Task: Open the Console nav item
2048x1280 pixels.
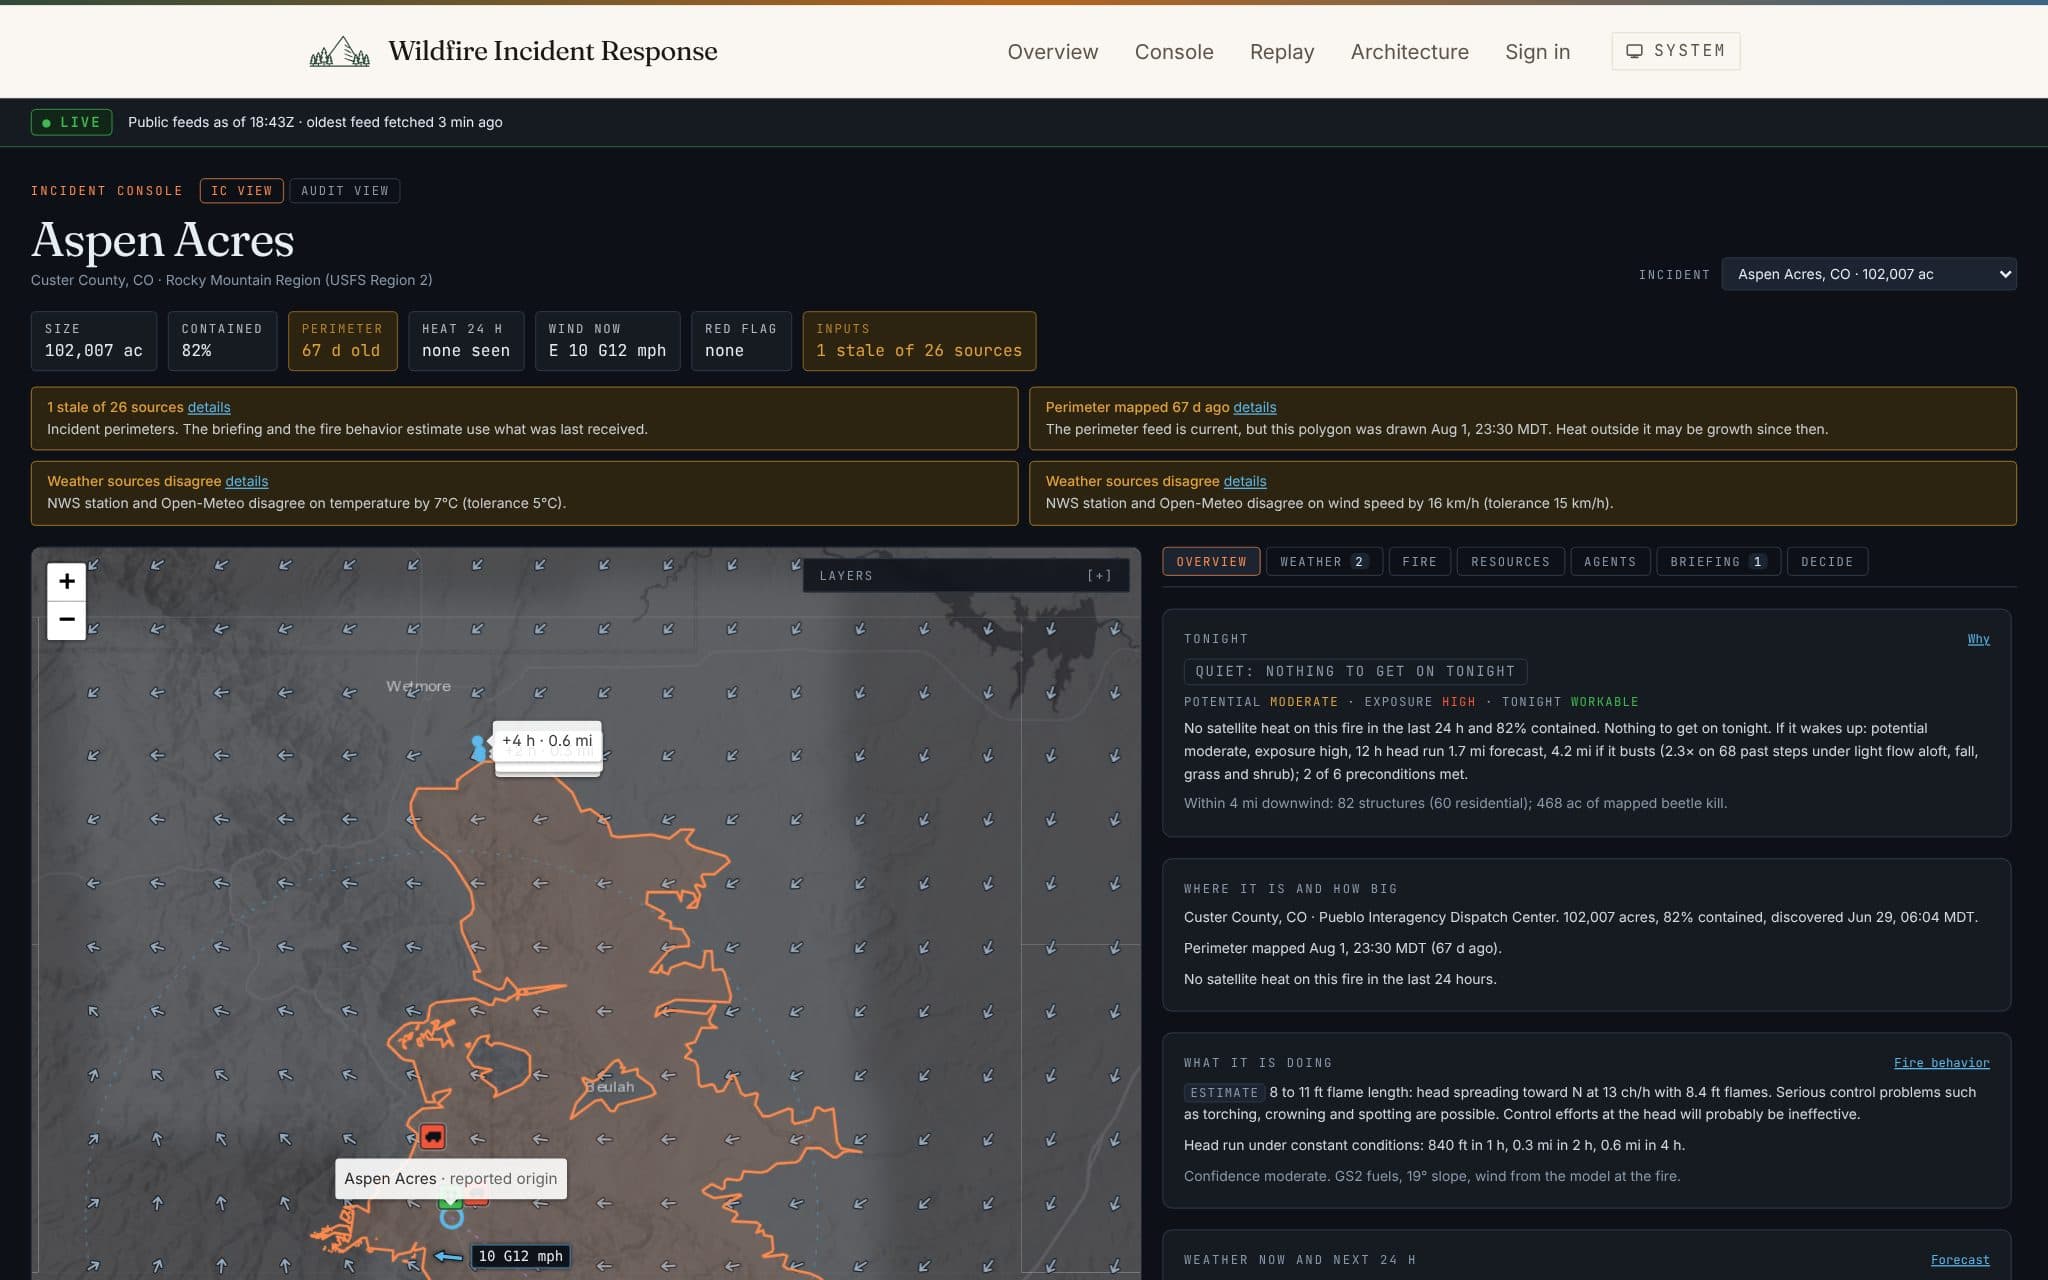Action: [1174, 52]
